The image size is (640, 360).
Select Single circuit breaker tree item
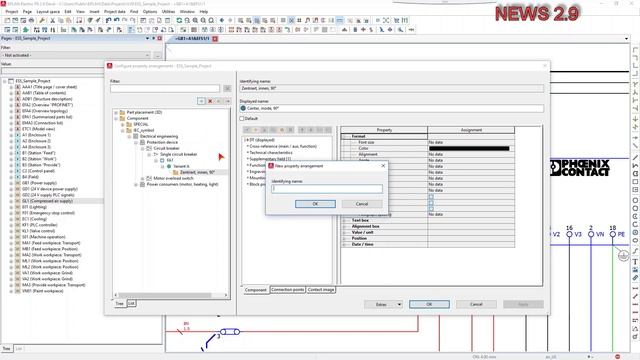(x=178, y=155)
